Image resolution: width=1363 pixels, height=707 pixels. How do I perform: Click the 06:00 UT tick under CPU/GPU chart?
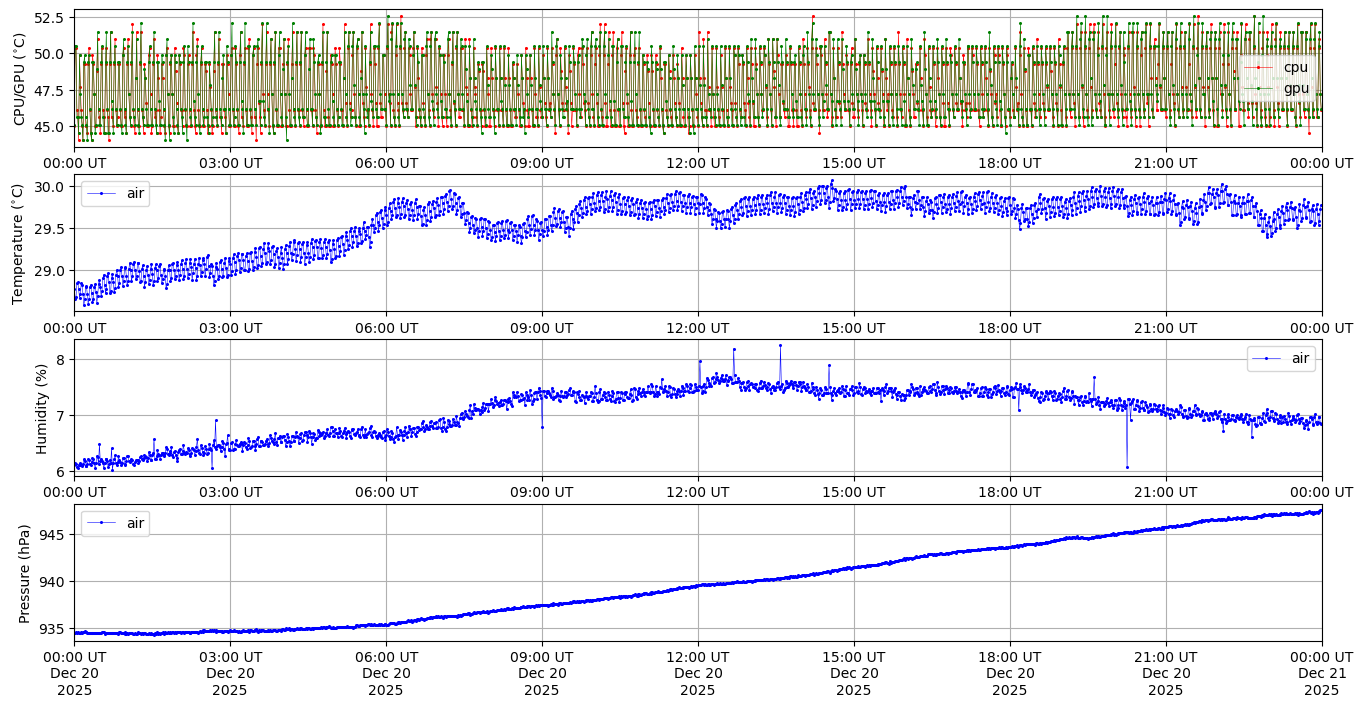tap(386, 162)
